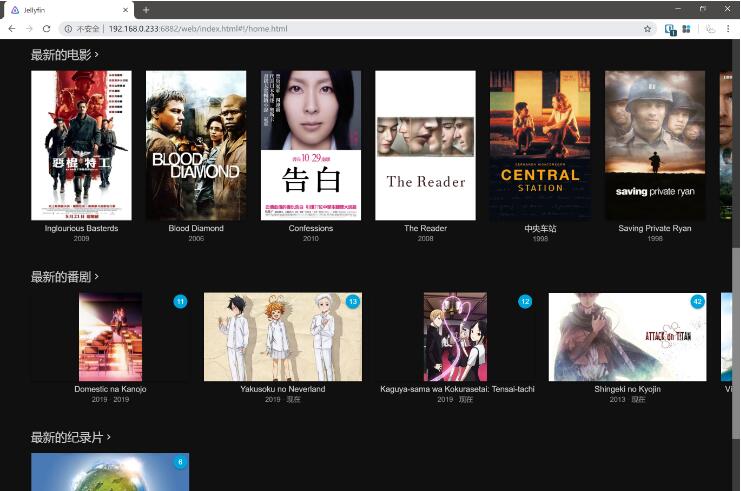
Task: Open the browser three-dot menu
Action: [728, 29]
